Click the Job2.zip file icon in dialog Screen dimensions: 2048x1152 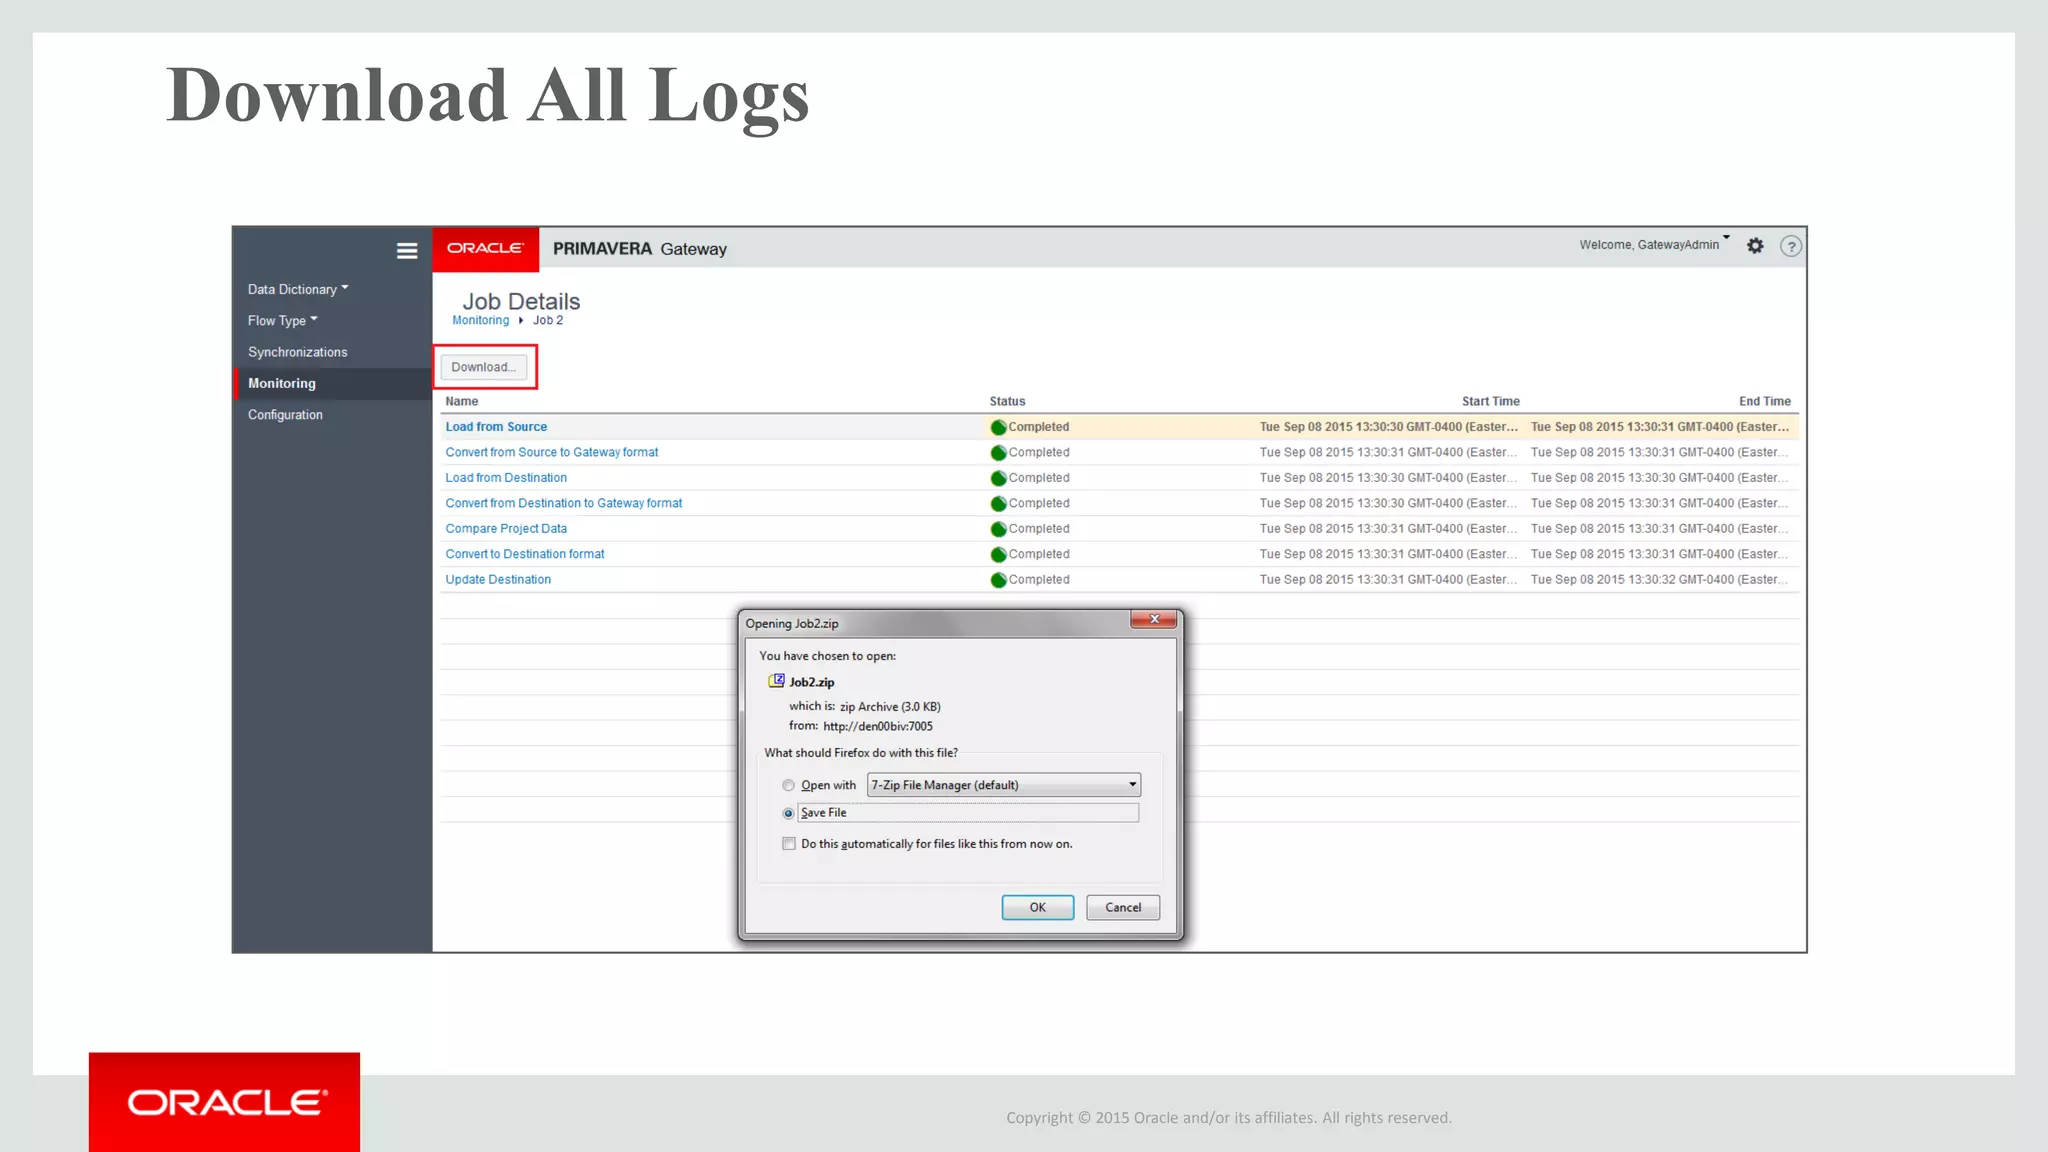pos(776,681)
